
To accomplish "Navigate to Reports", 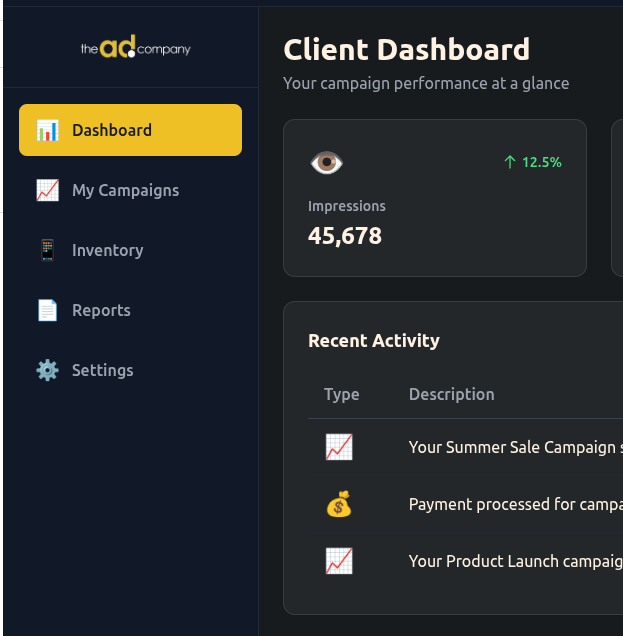I will coord(101,310).
